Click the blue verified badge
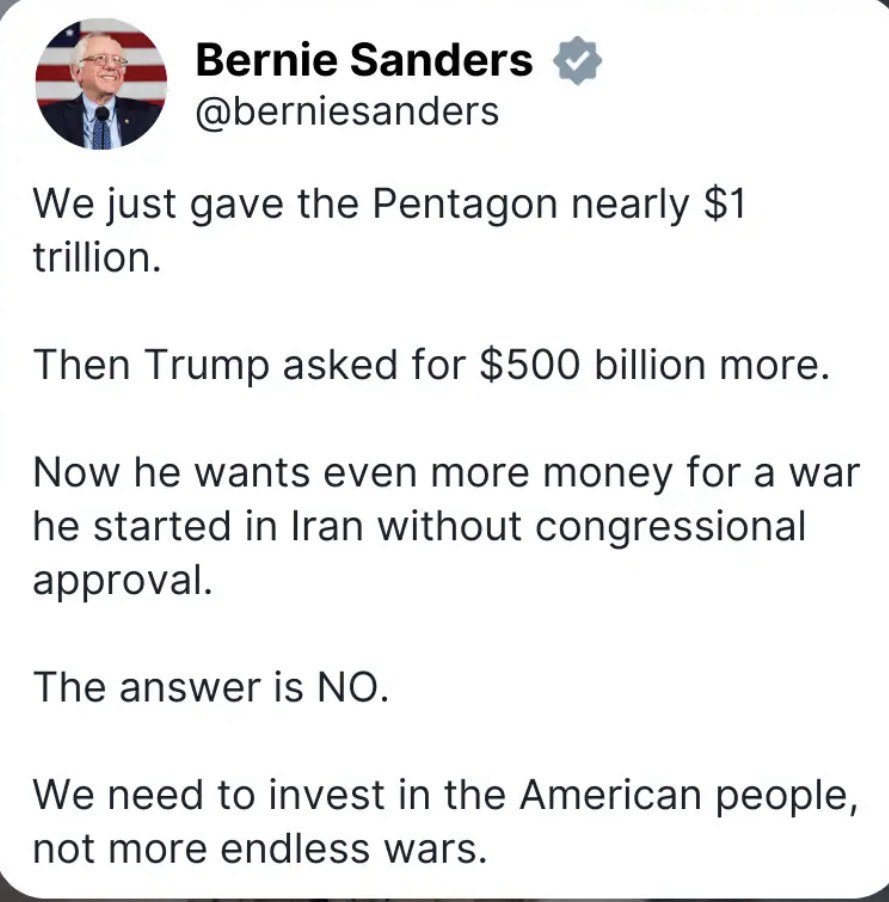889x902 pixels. (x=578, y=62)
